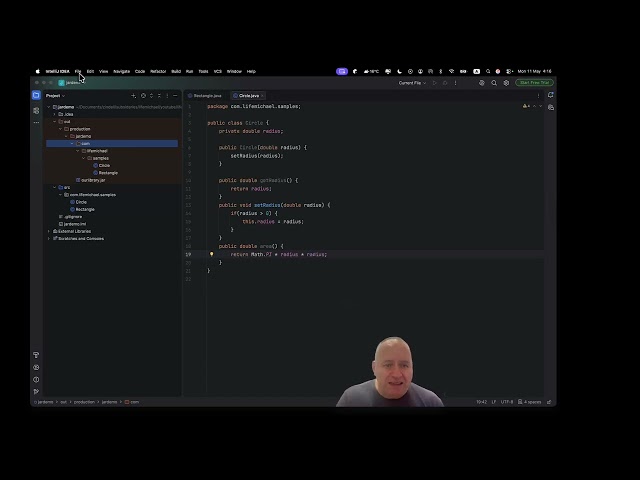Select ourlibrary.jar in project tree
This screenshot has width=640, height=480.
[x=91, y=180]
